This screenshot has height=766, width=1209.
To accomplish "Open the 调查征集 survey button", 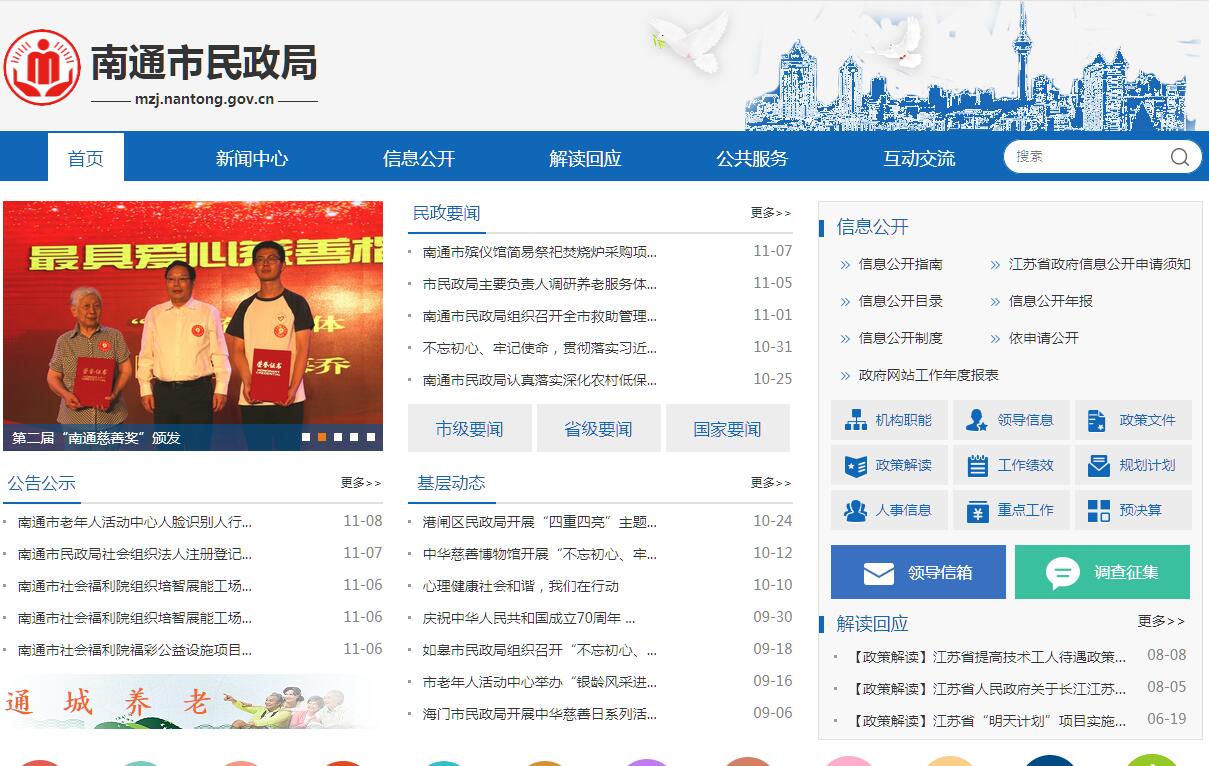I will click(1102, 572).
